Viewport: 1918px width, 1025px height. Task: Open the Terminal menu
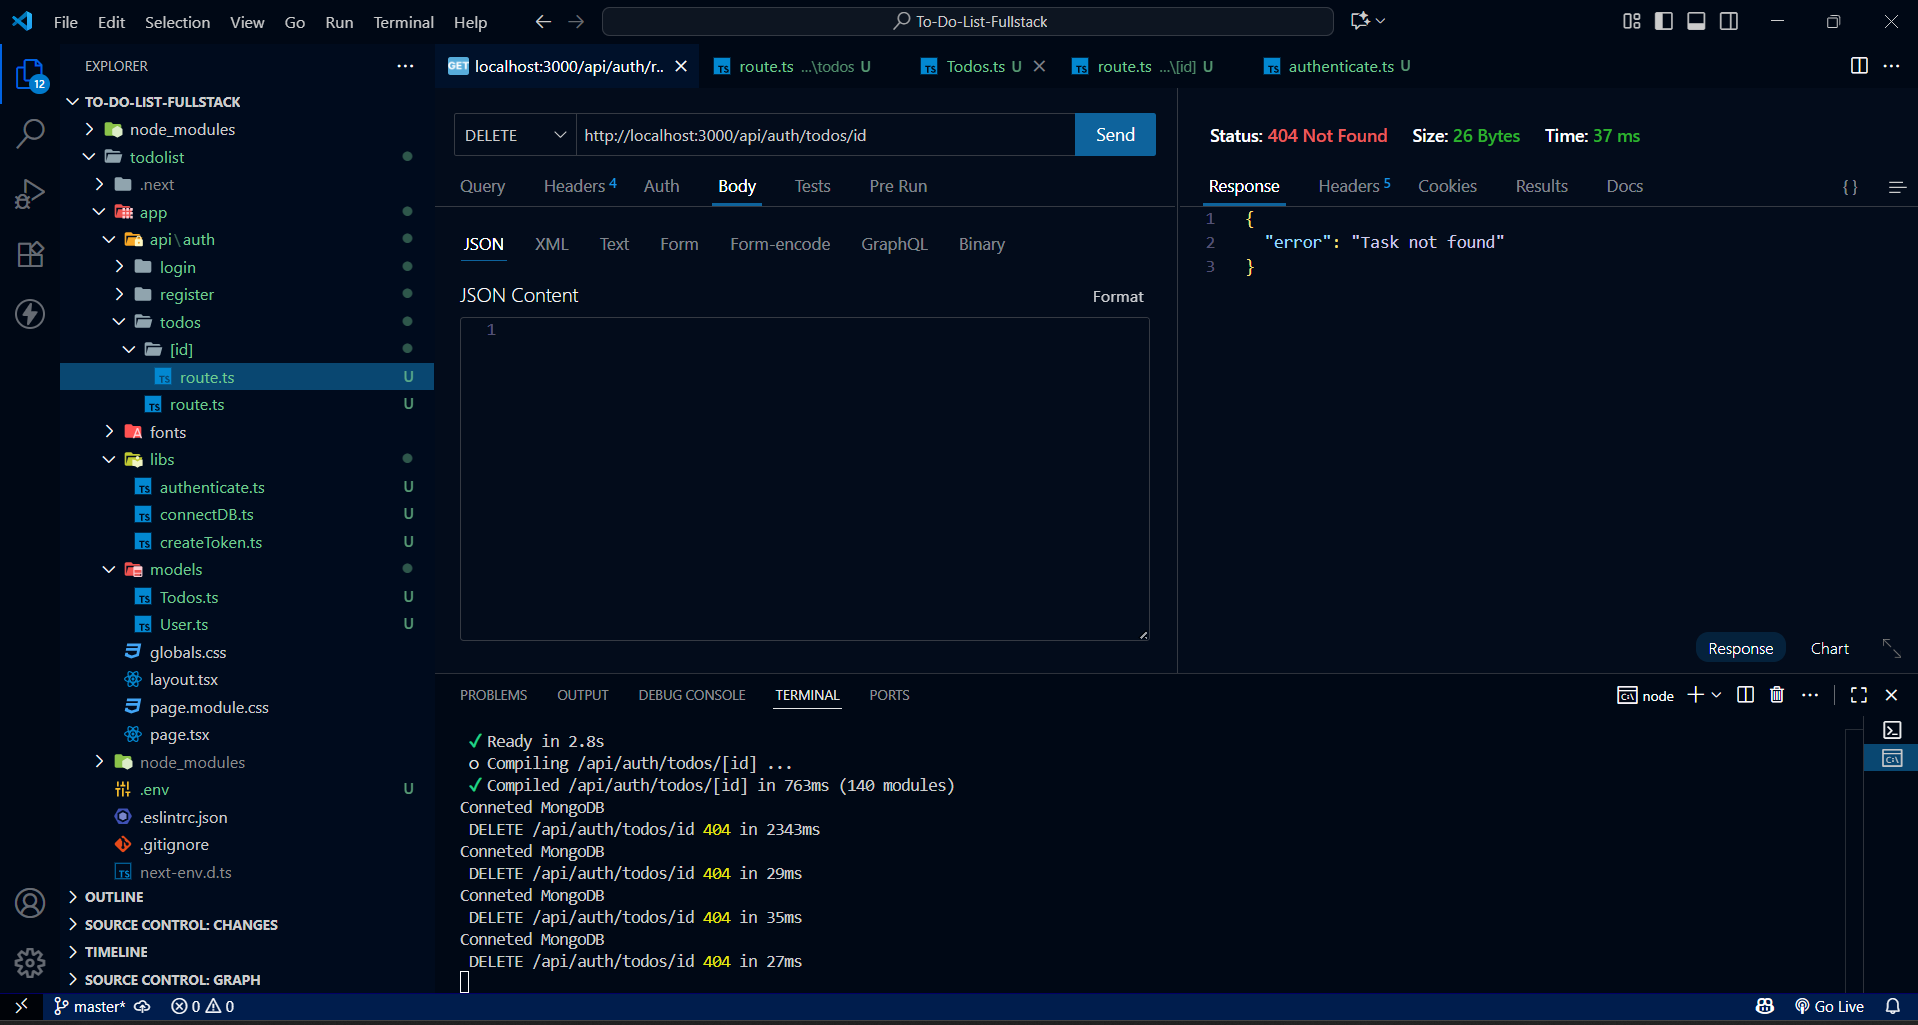click(403, 22)
